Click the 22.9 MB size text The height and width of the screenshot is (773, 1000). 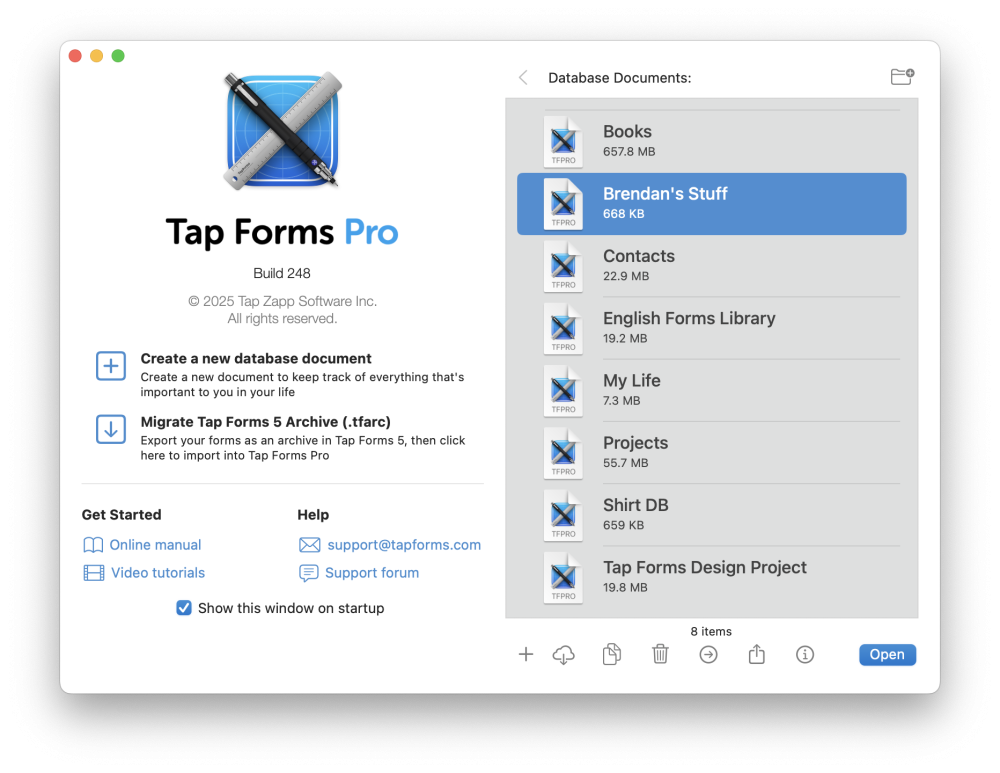(626, 276)
